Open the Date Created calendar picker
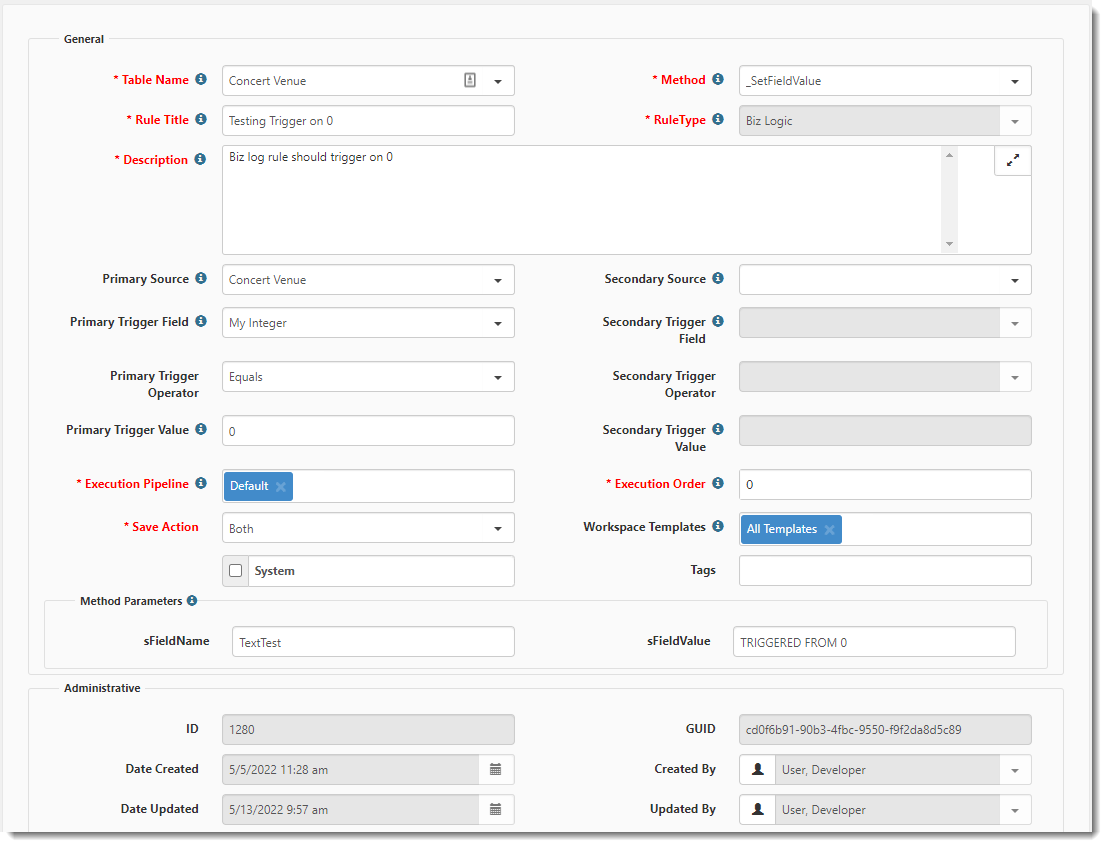The width and height of the screenshot is (1107, 847). pos(496,770)
